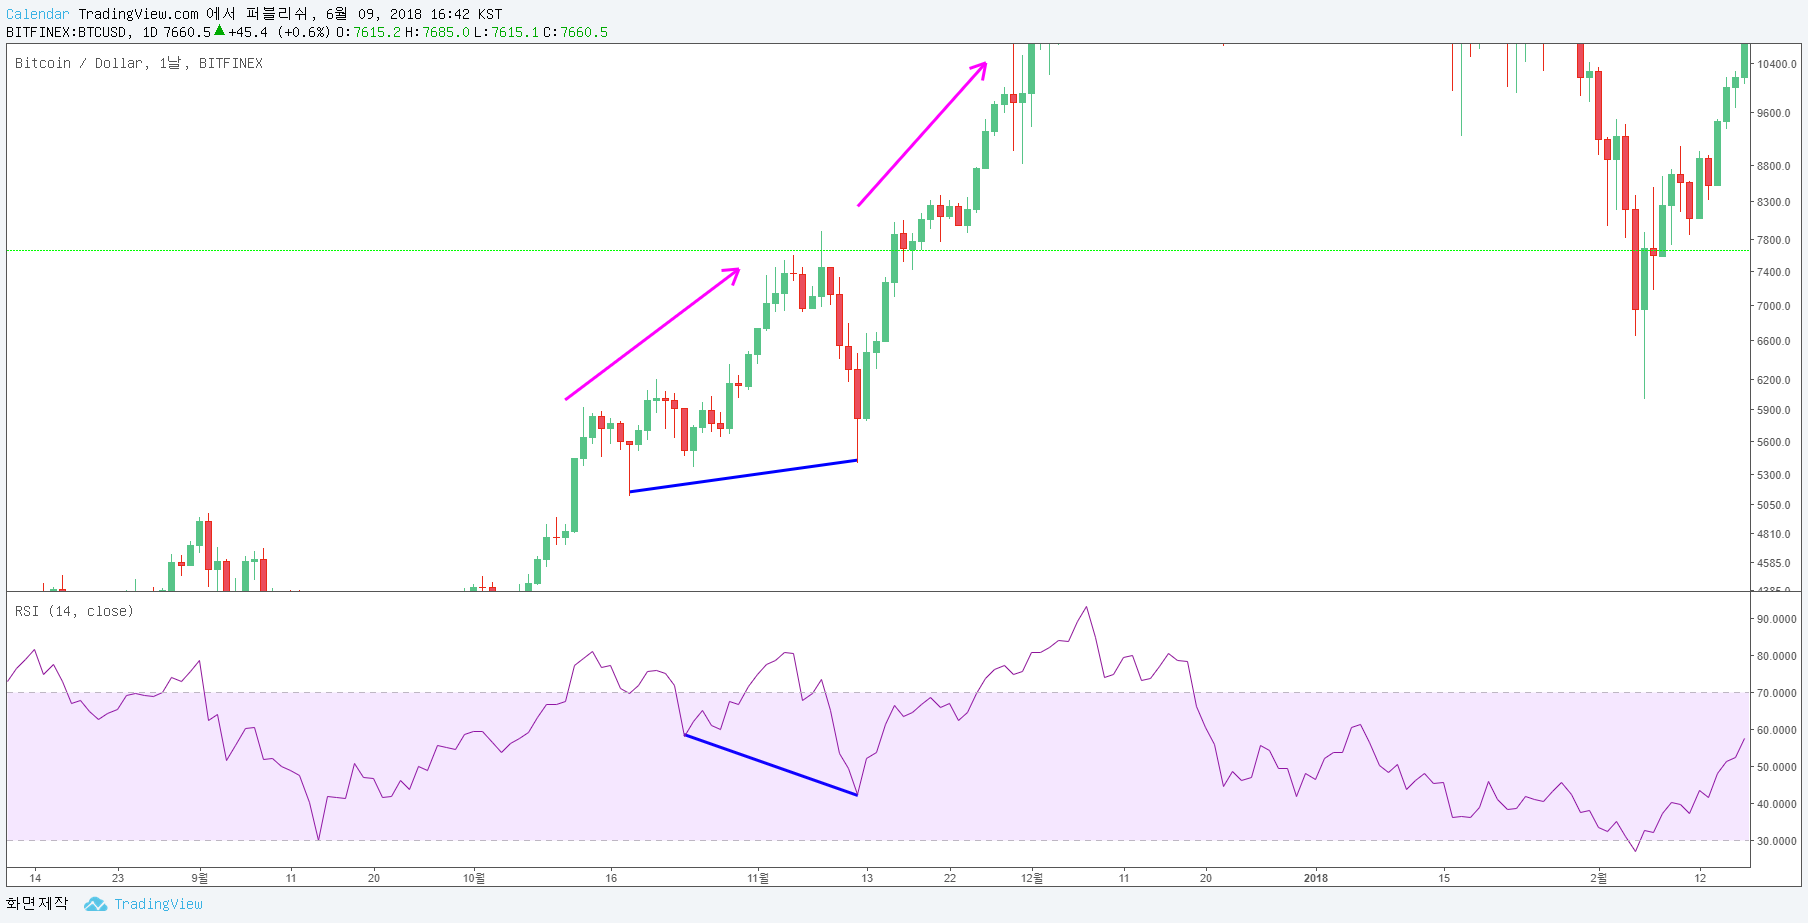Click the 8800.0 price axis label
The height and width of the screenshot is (923, 1808).
click(x=1774, y=166)
